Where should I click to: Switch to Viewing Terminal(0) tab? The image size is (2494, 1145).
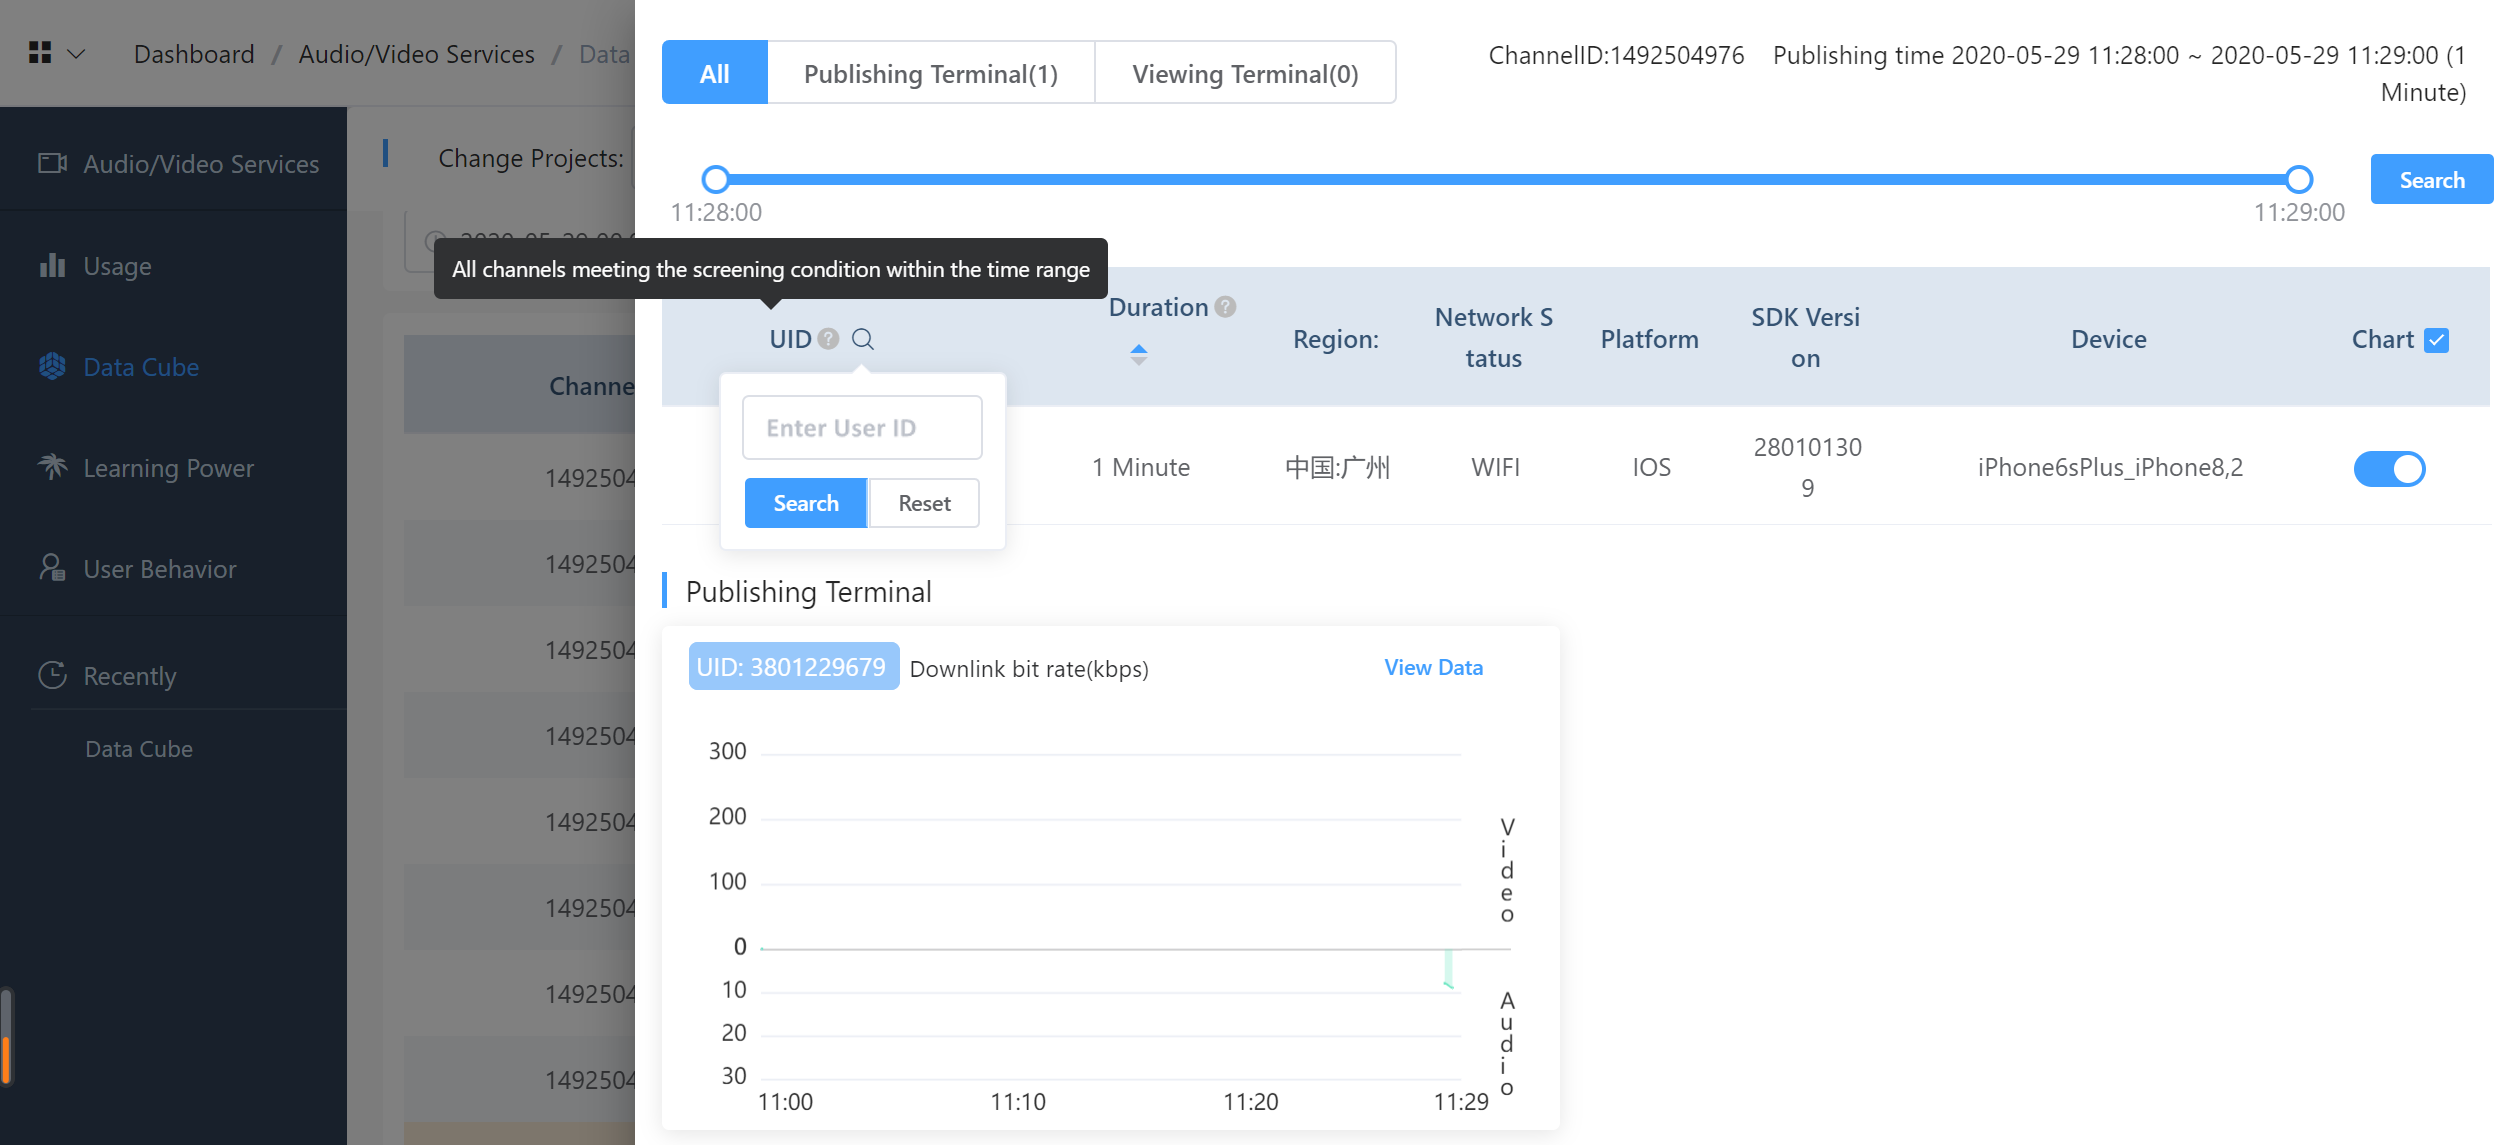pyautogui.click(x=1244, y=73)
